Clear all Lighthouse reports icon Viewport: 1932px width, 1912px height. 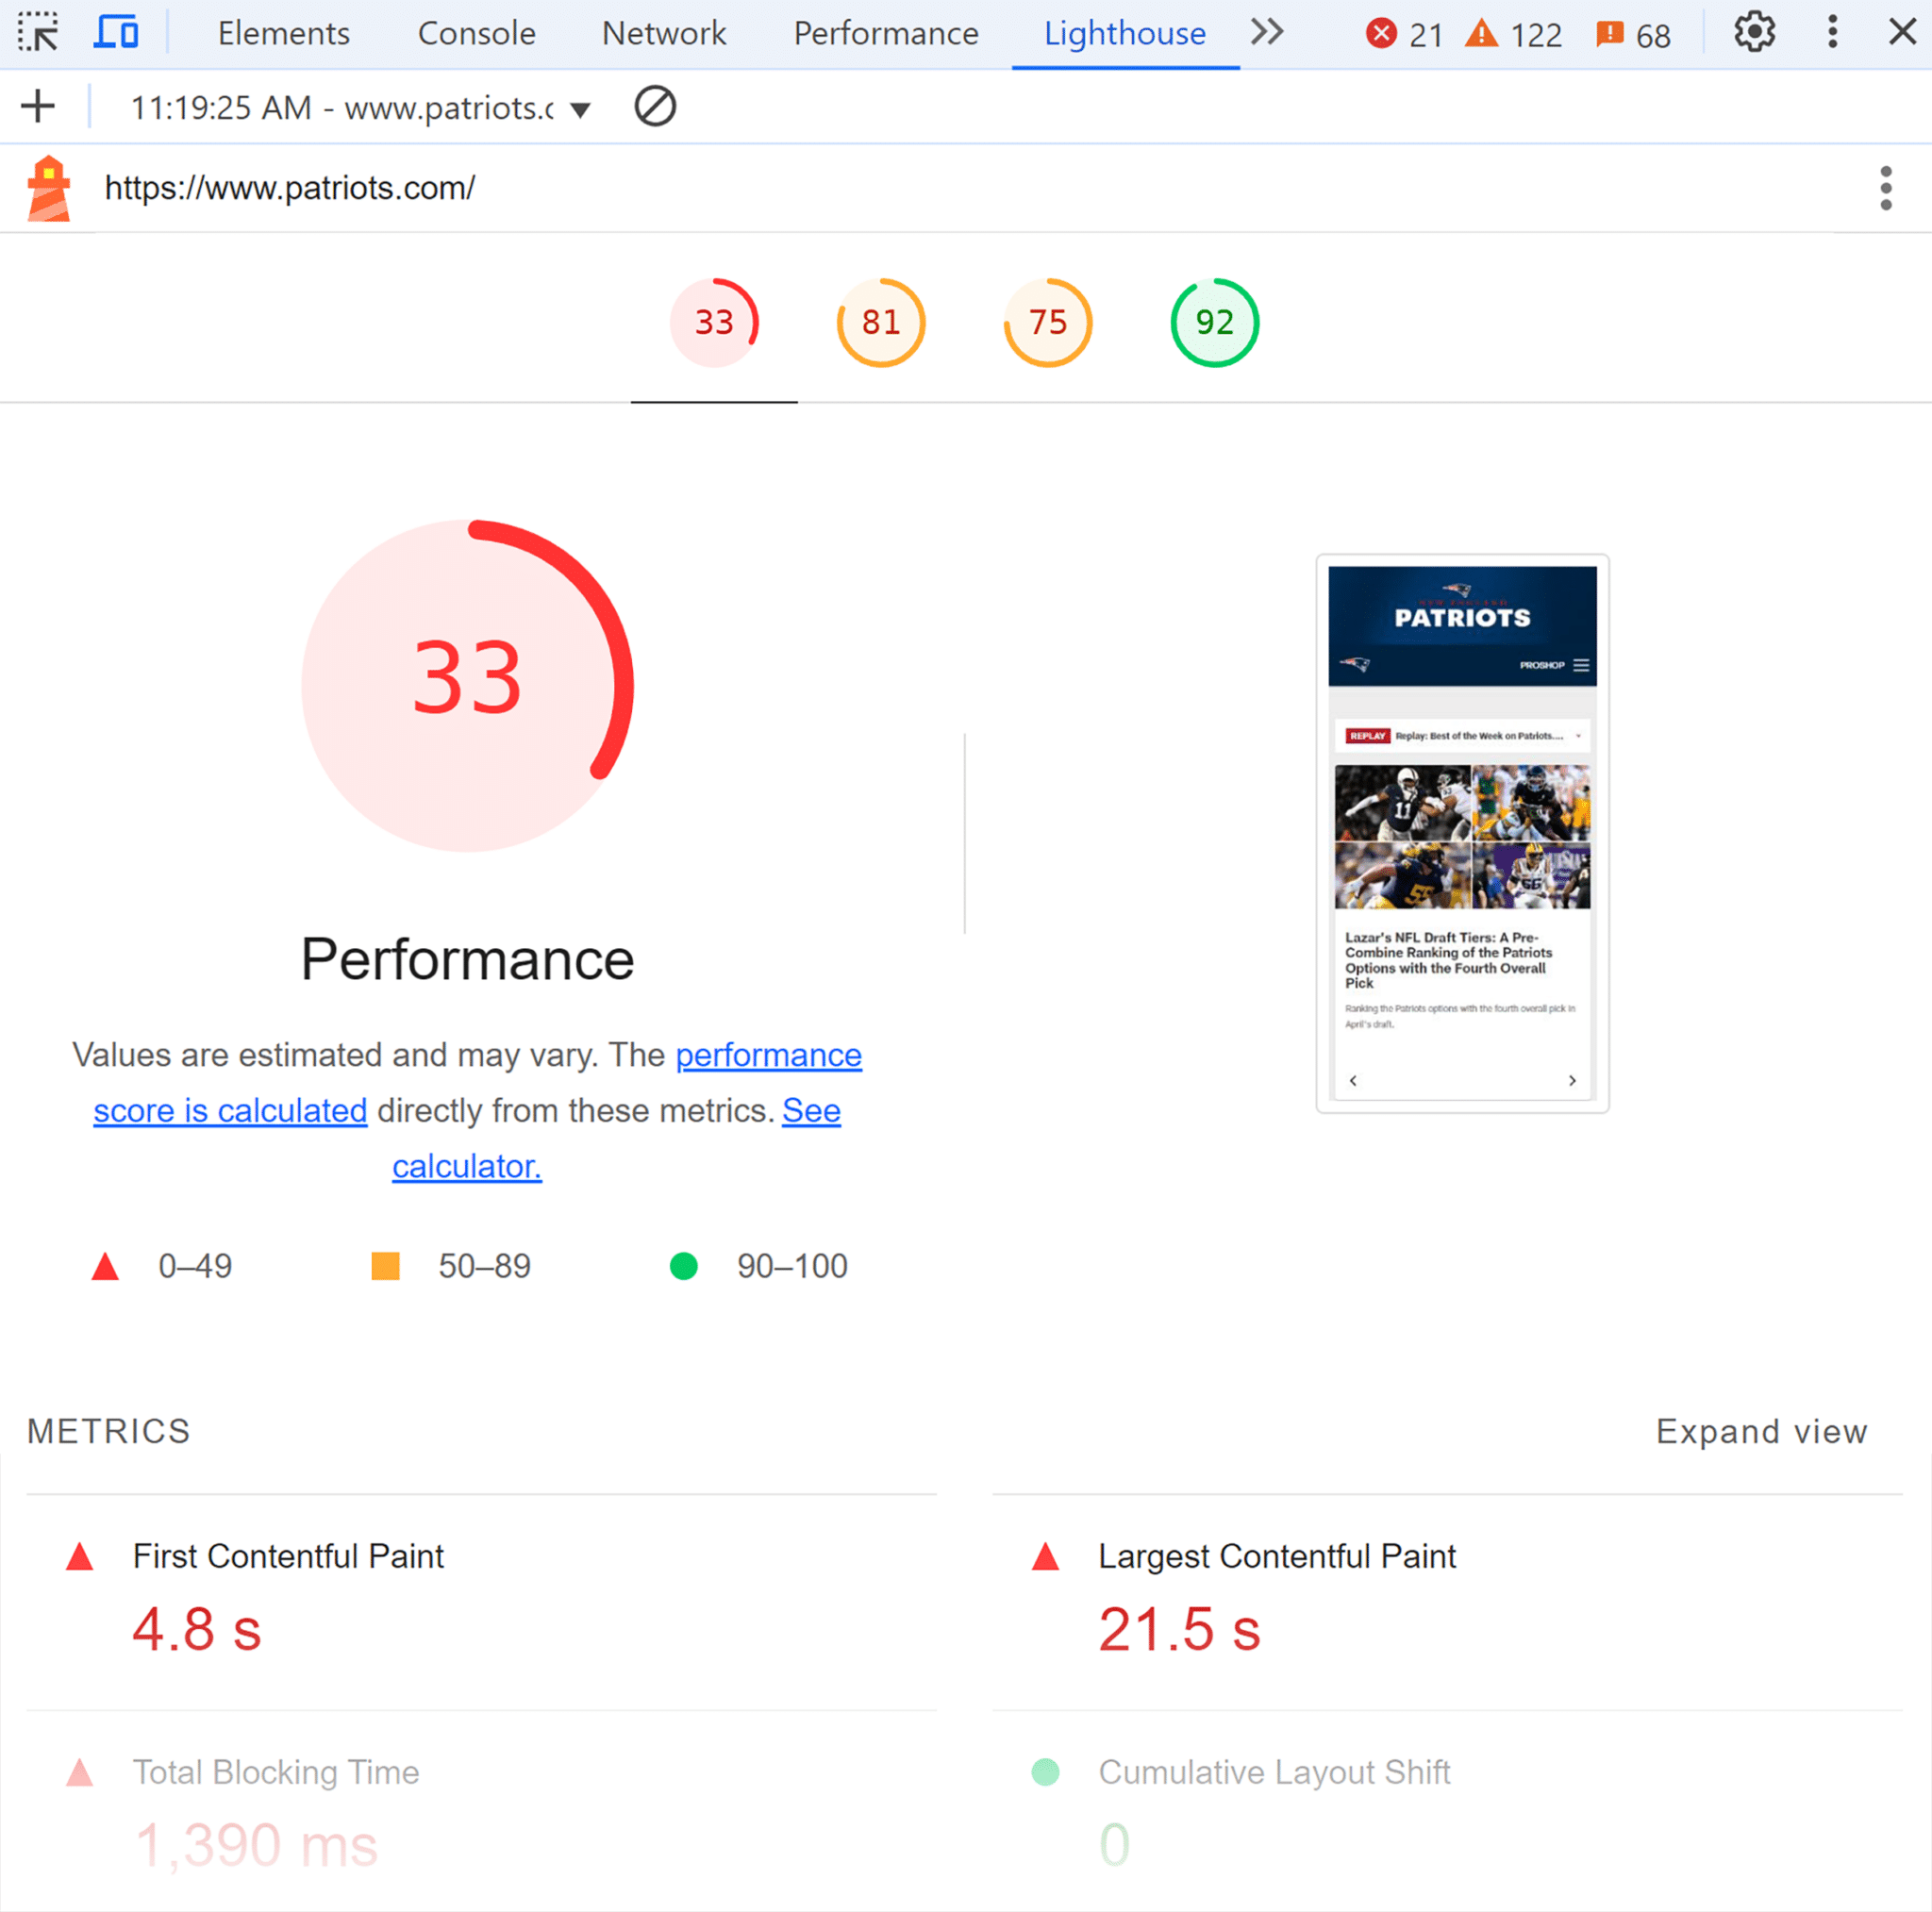(655, 106)
